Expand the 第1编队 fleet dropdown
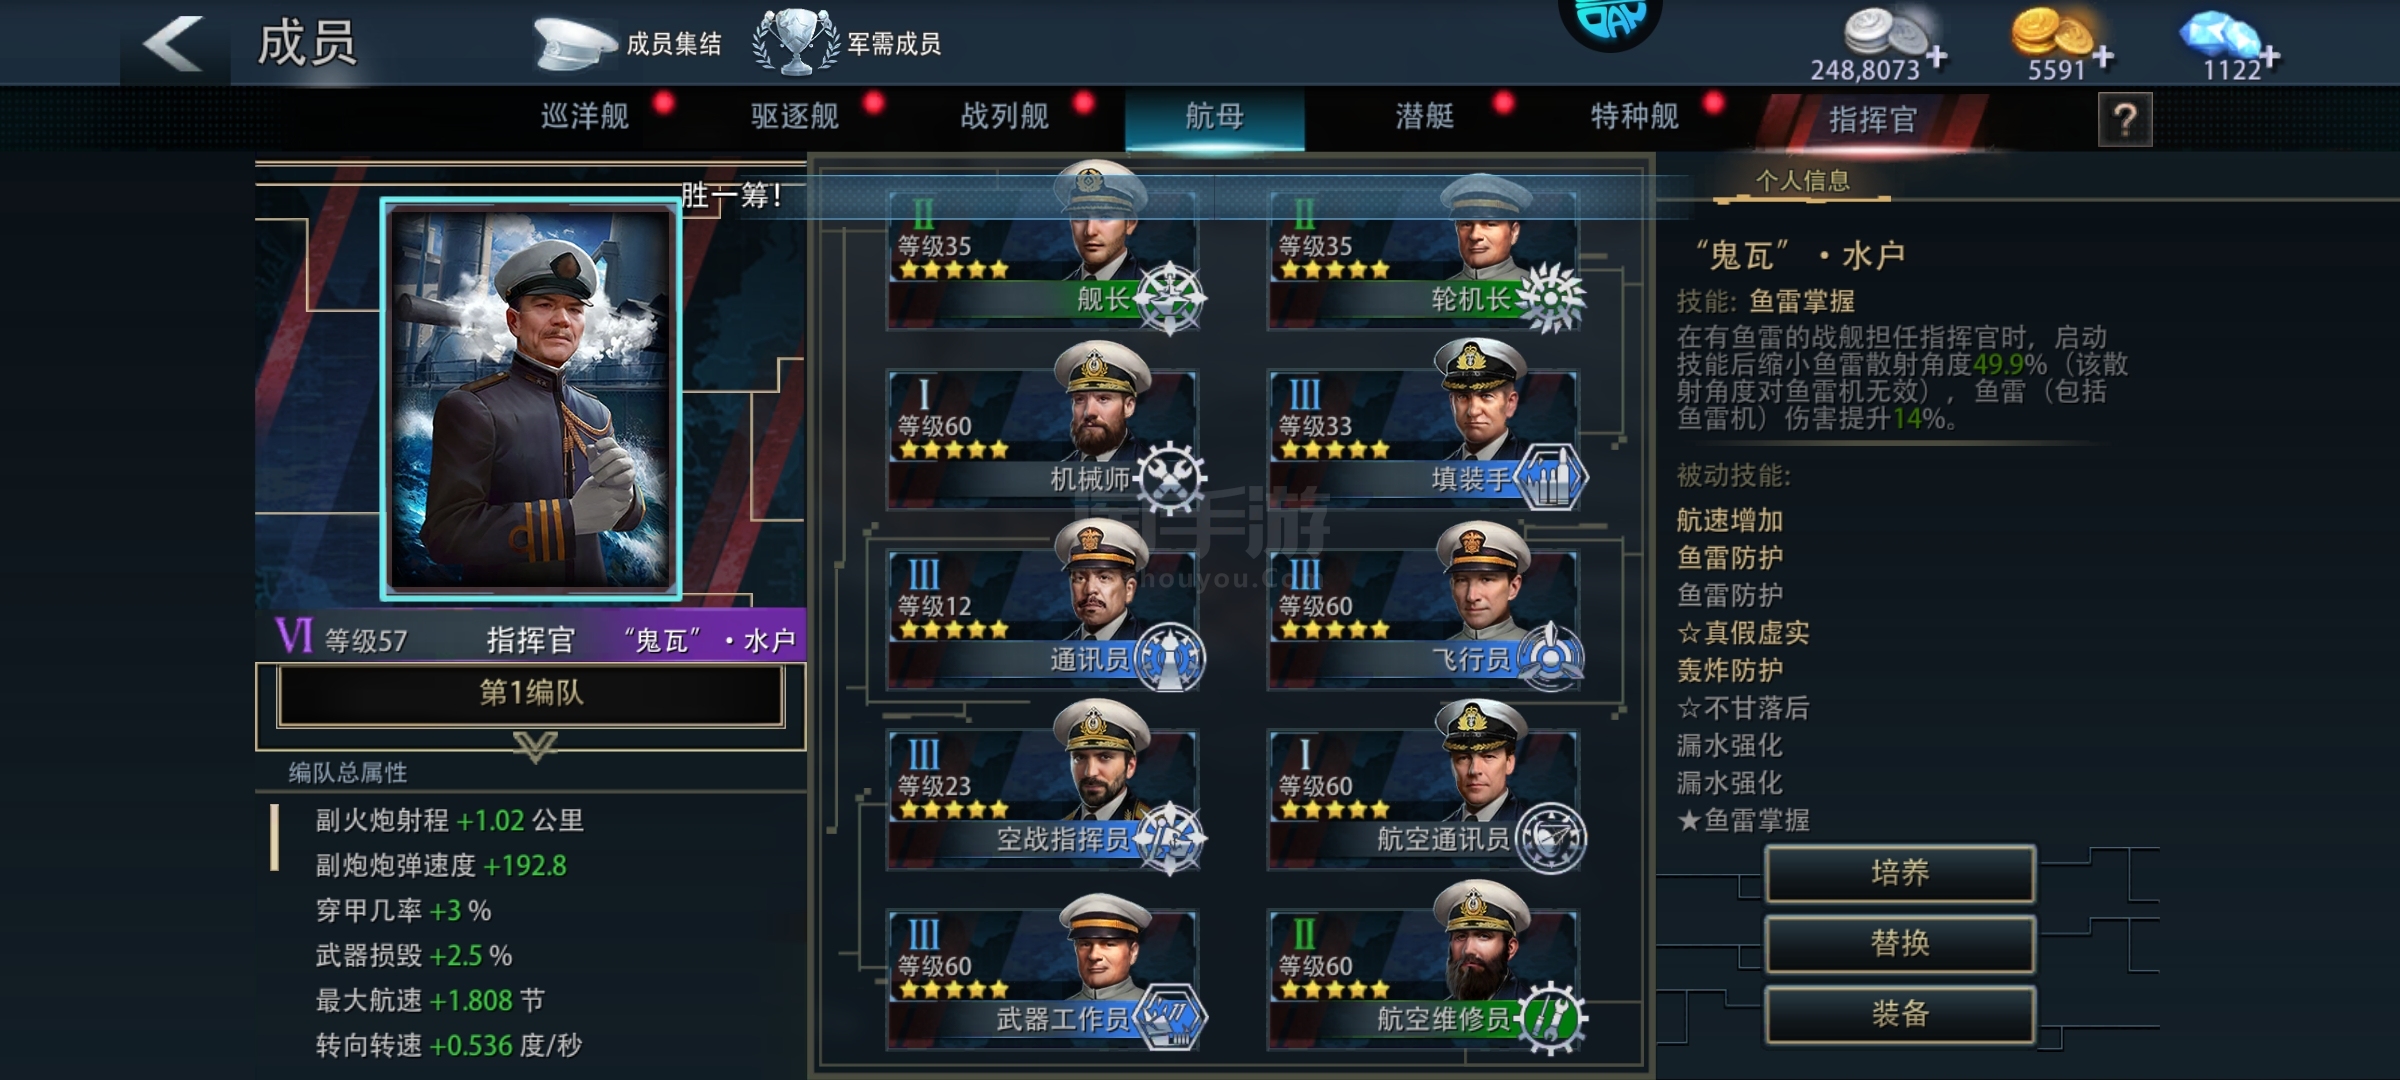The height and width of the screenshot is (1080, 2400). [531, 694]
